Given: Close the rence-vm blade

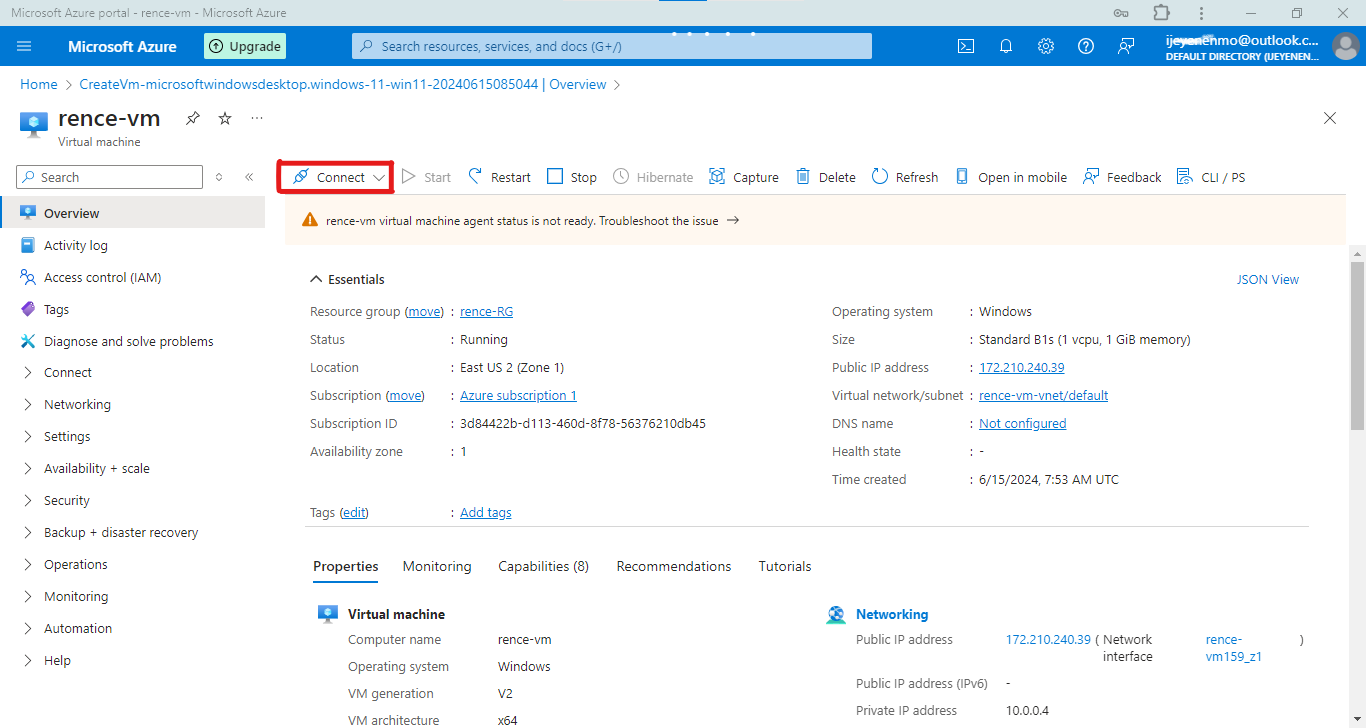Looking at the screenshot, I should point(1330,118).
